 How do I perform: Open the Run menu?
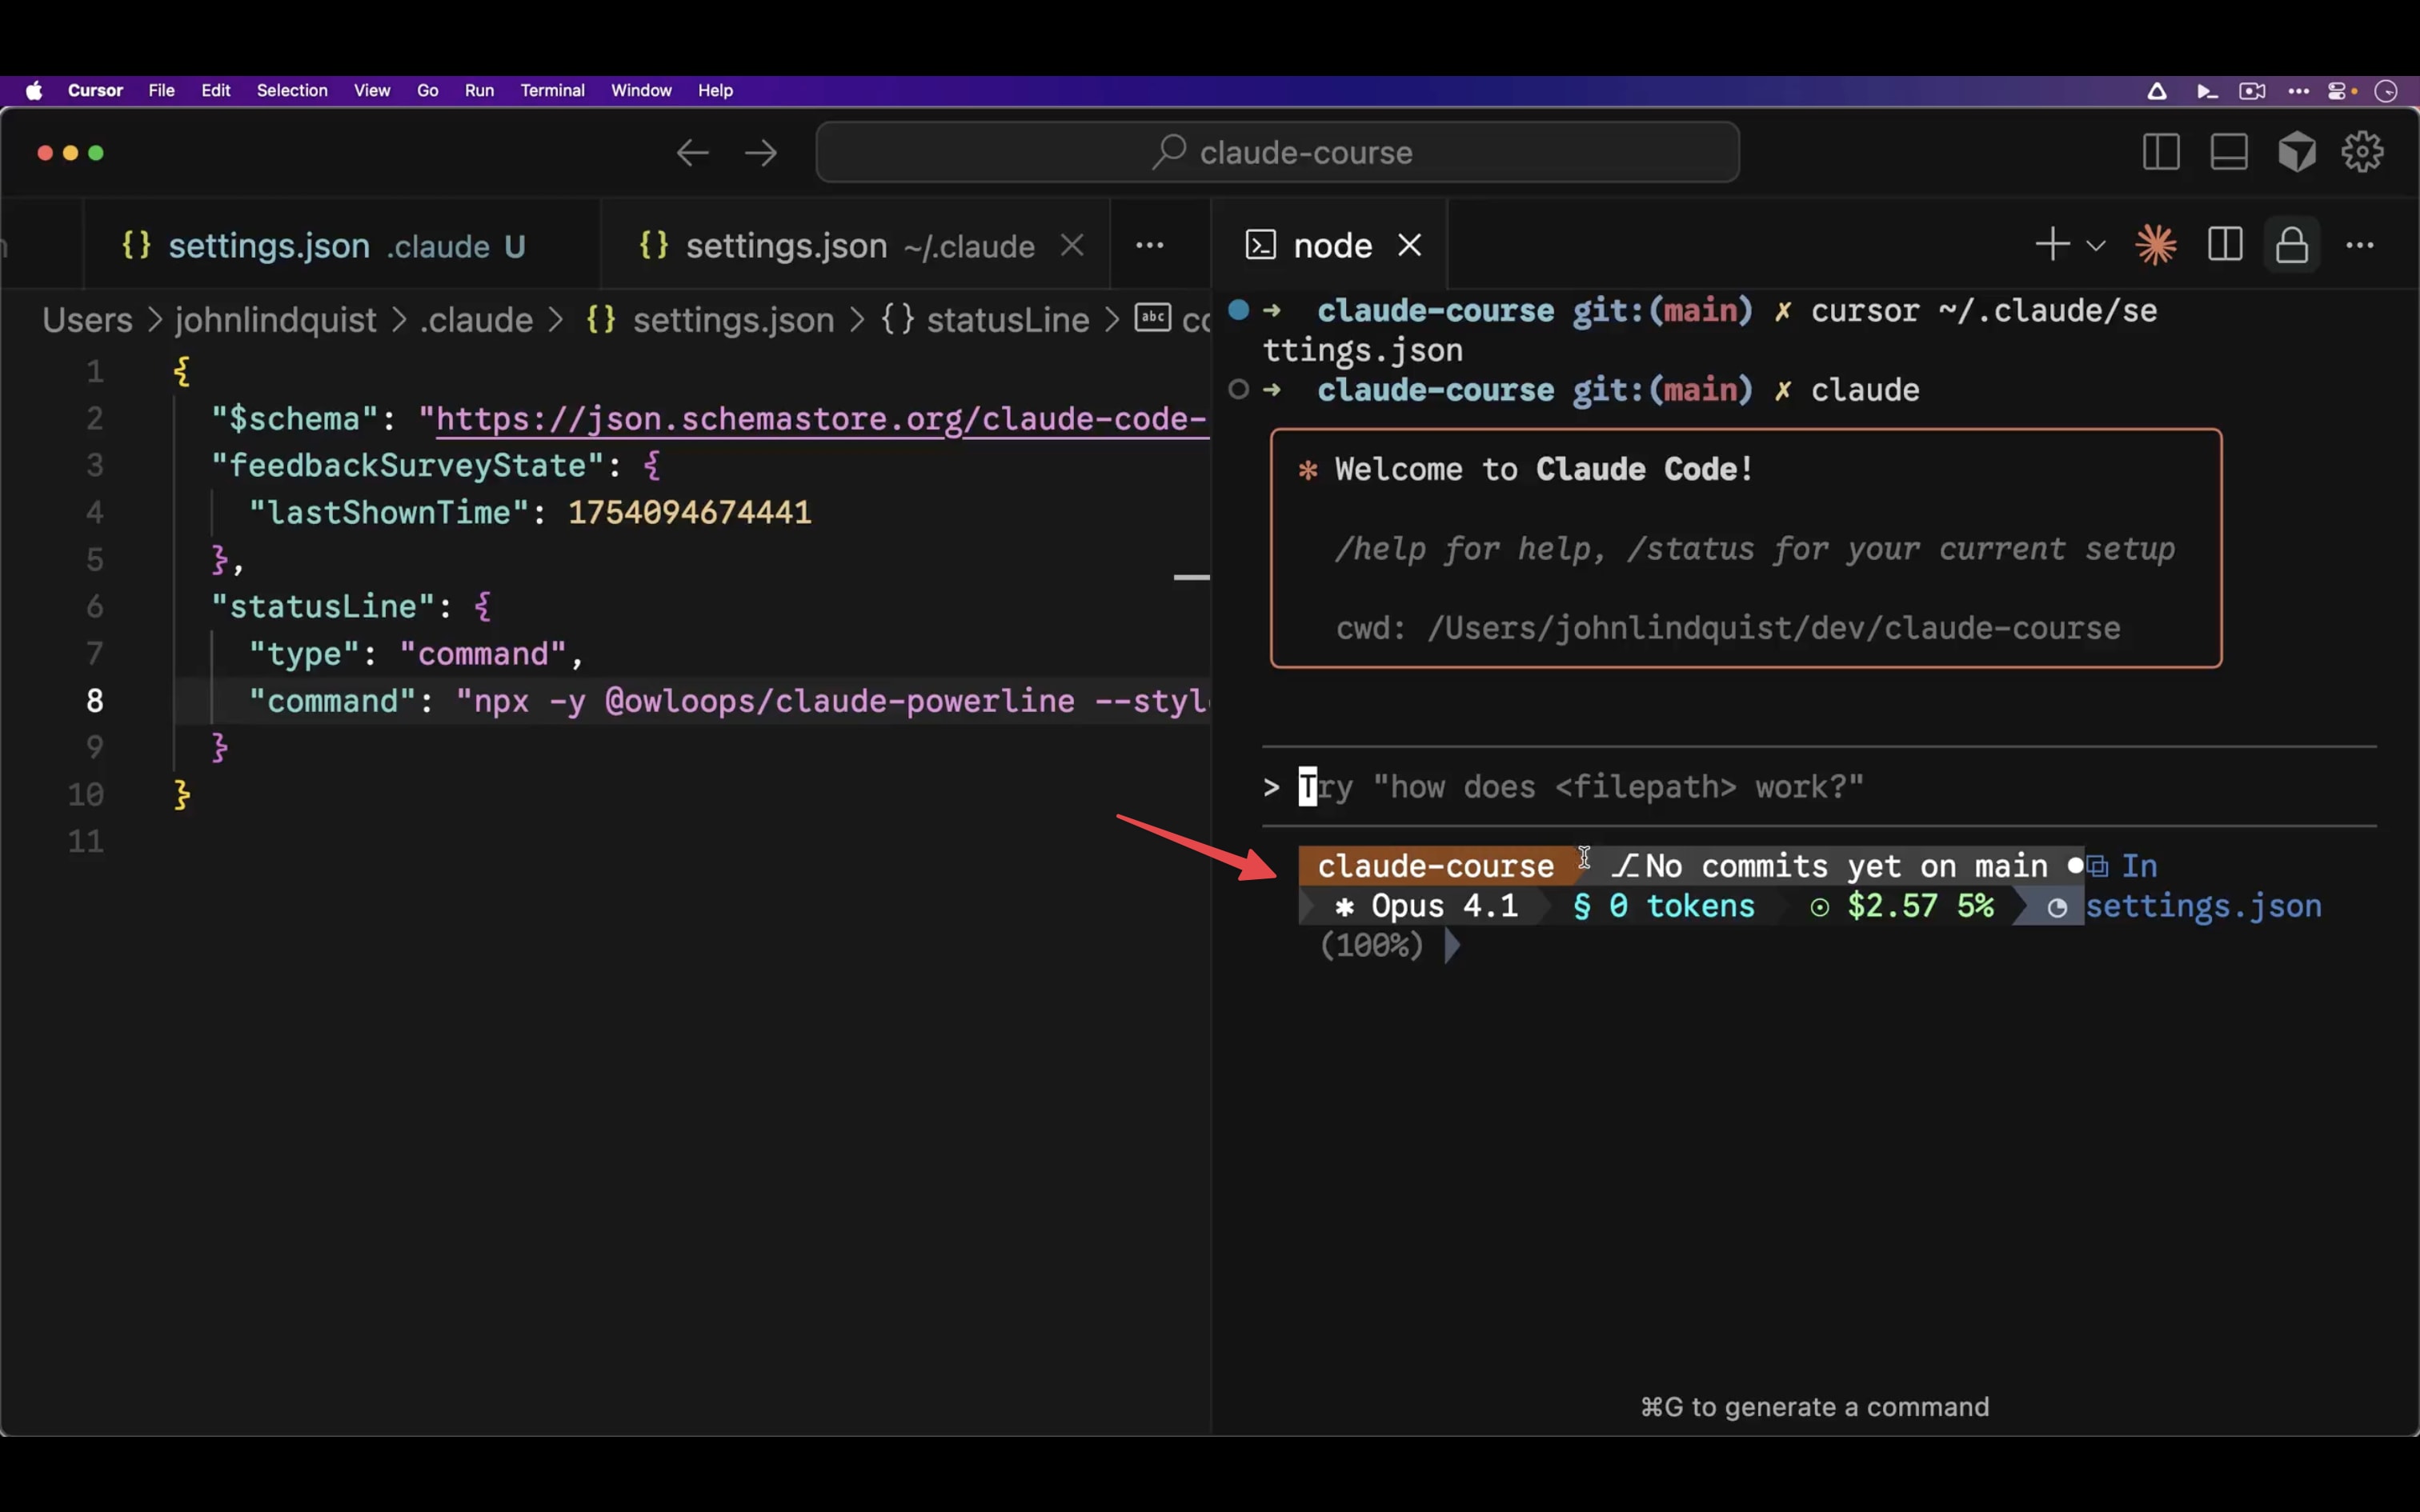tap(480, 91)
